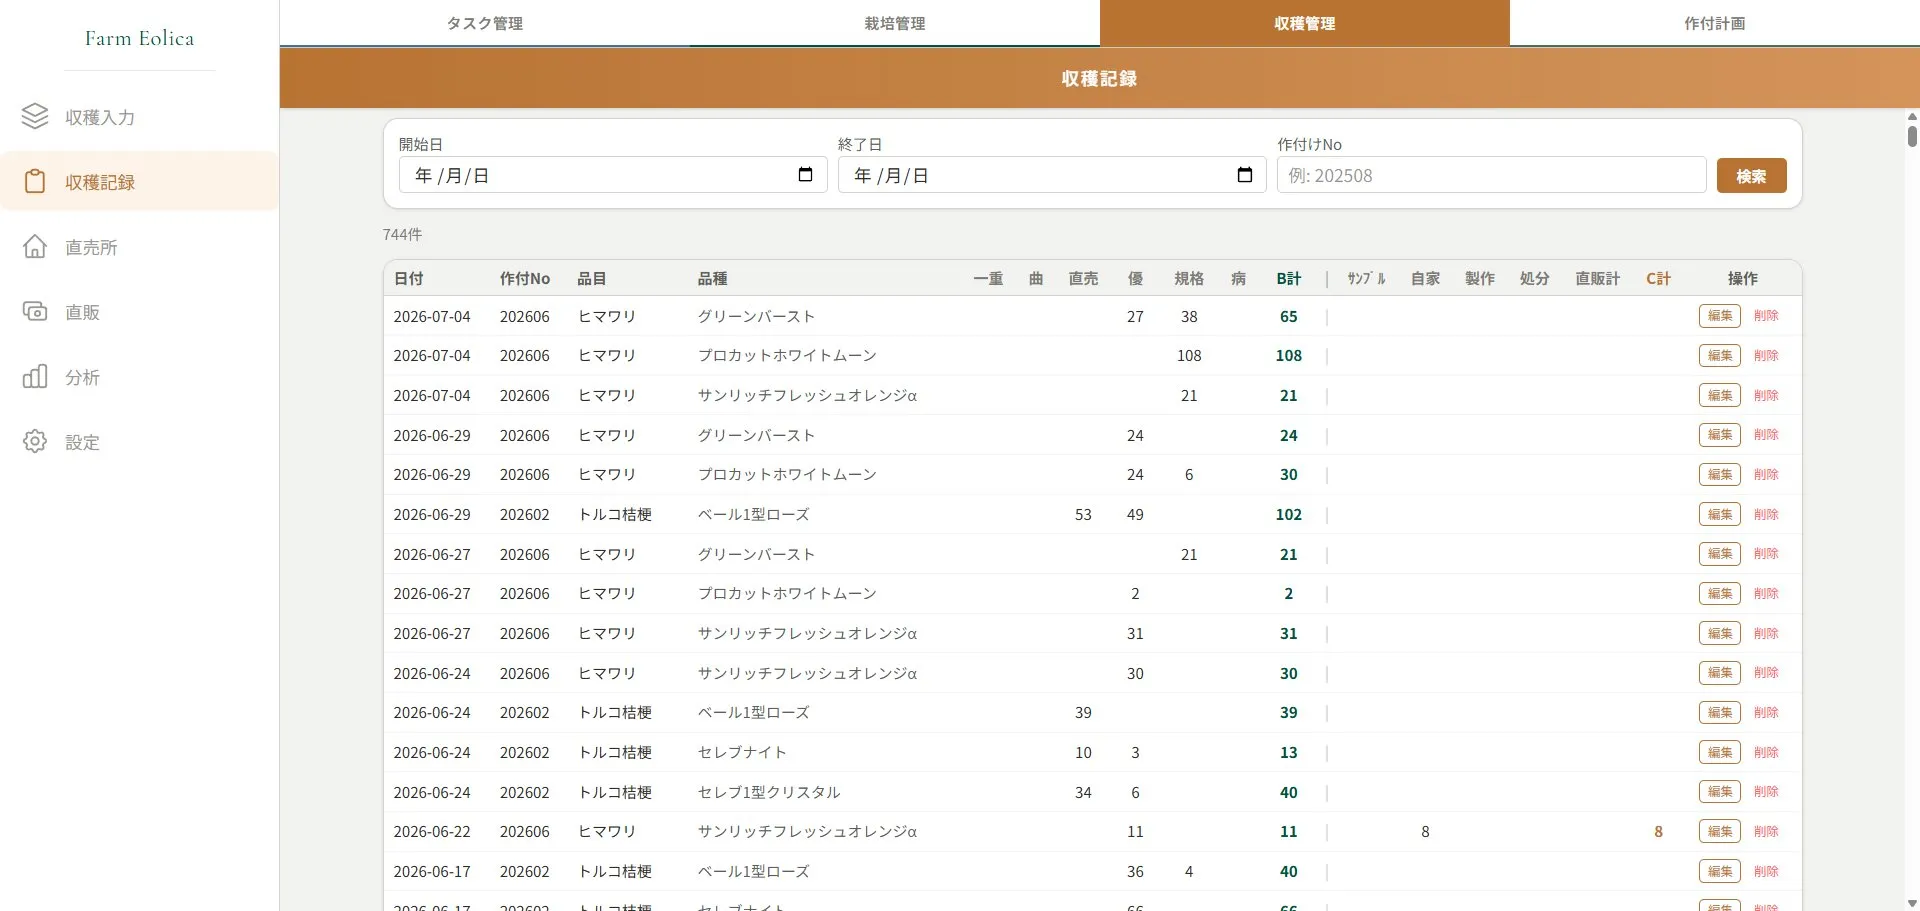Delete the 2026-07-04 グリーンバースト record

click(1766, 316)
